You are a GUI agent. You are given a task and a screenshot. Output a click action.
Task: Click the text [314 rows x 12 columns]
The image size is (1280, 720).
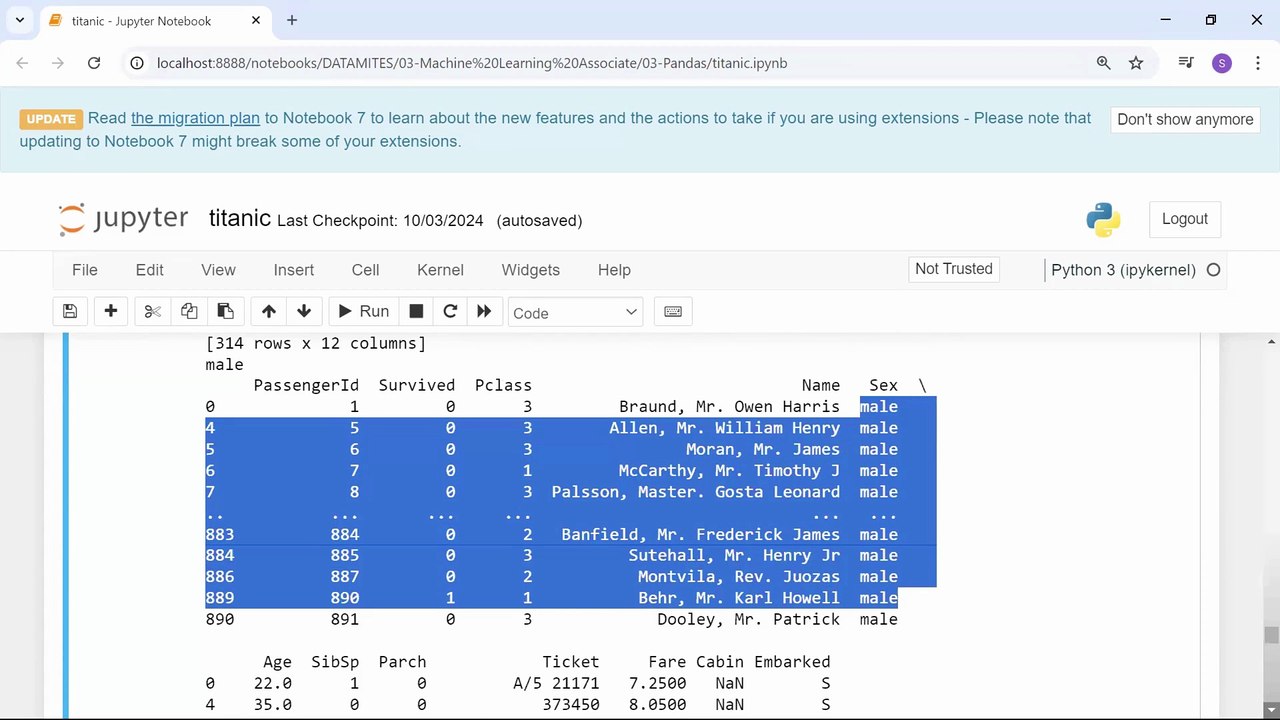pyautogui.click(x=316, y=344)
